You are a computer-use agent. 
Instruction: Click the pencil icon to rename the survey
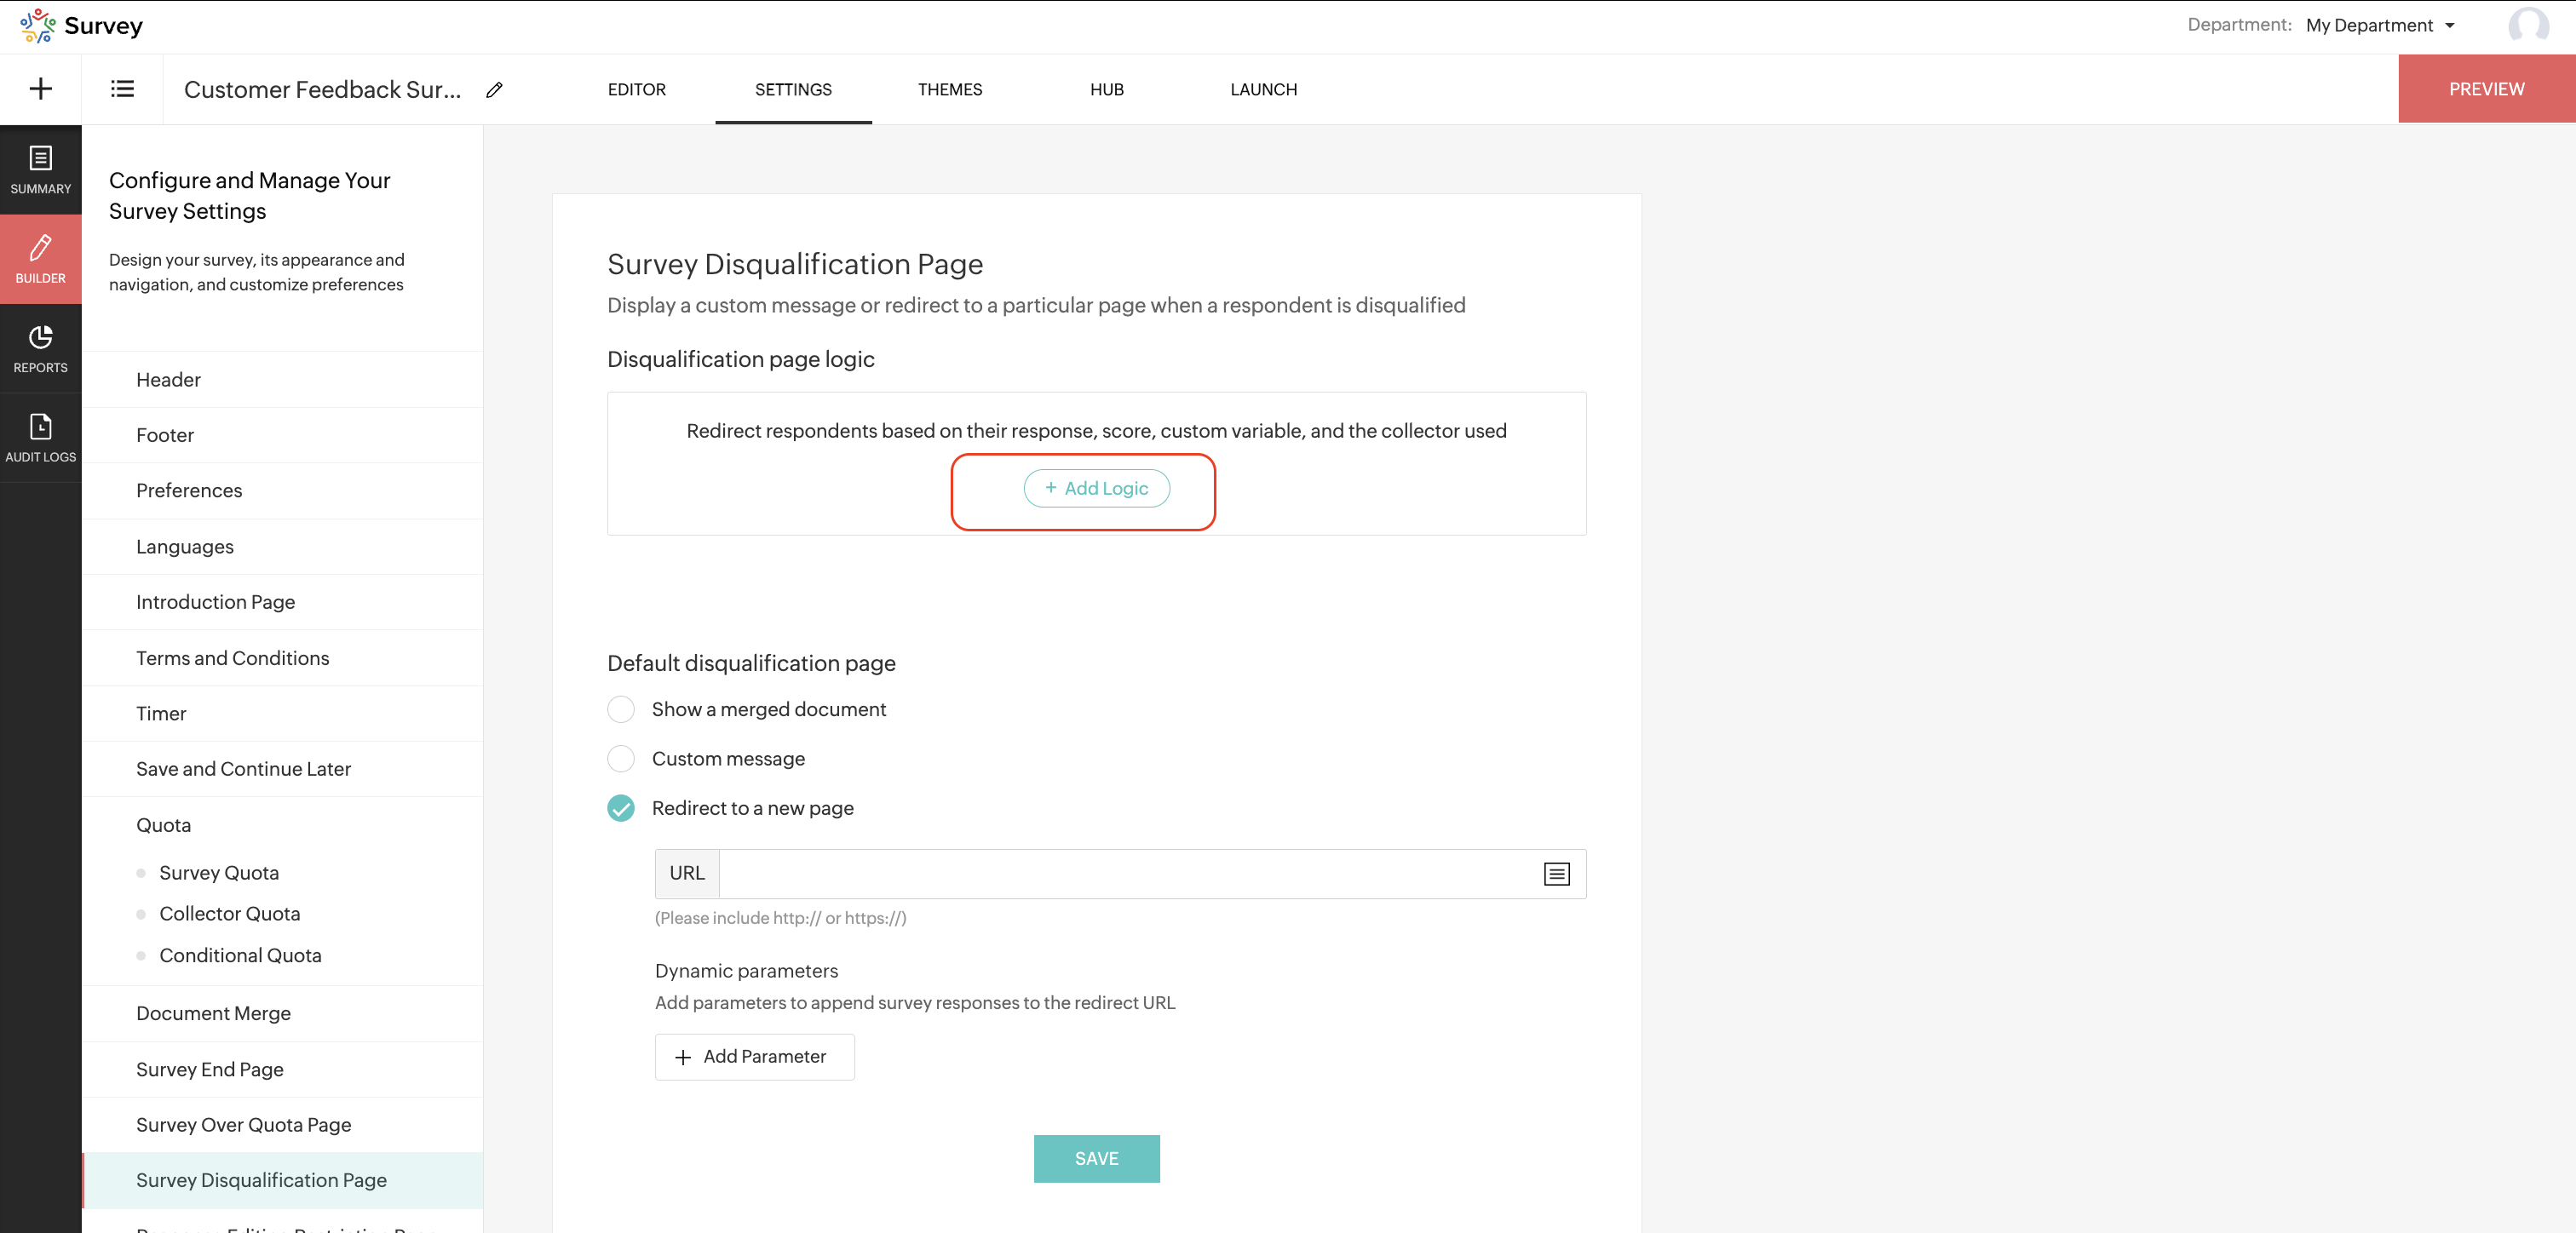494,90
